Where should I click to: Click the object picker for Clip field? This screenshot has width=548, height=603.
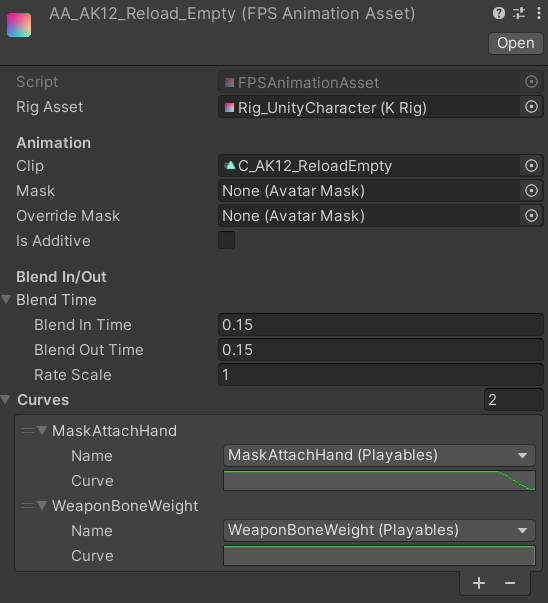tap(531, 166)
